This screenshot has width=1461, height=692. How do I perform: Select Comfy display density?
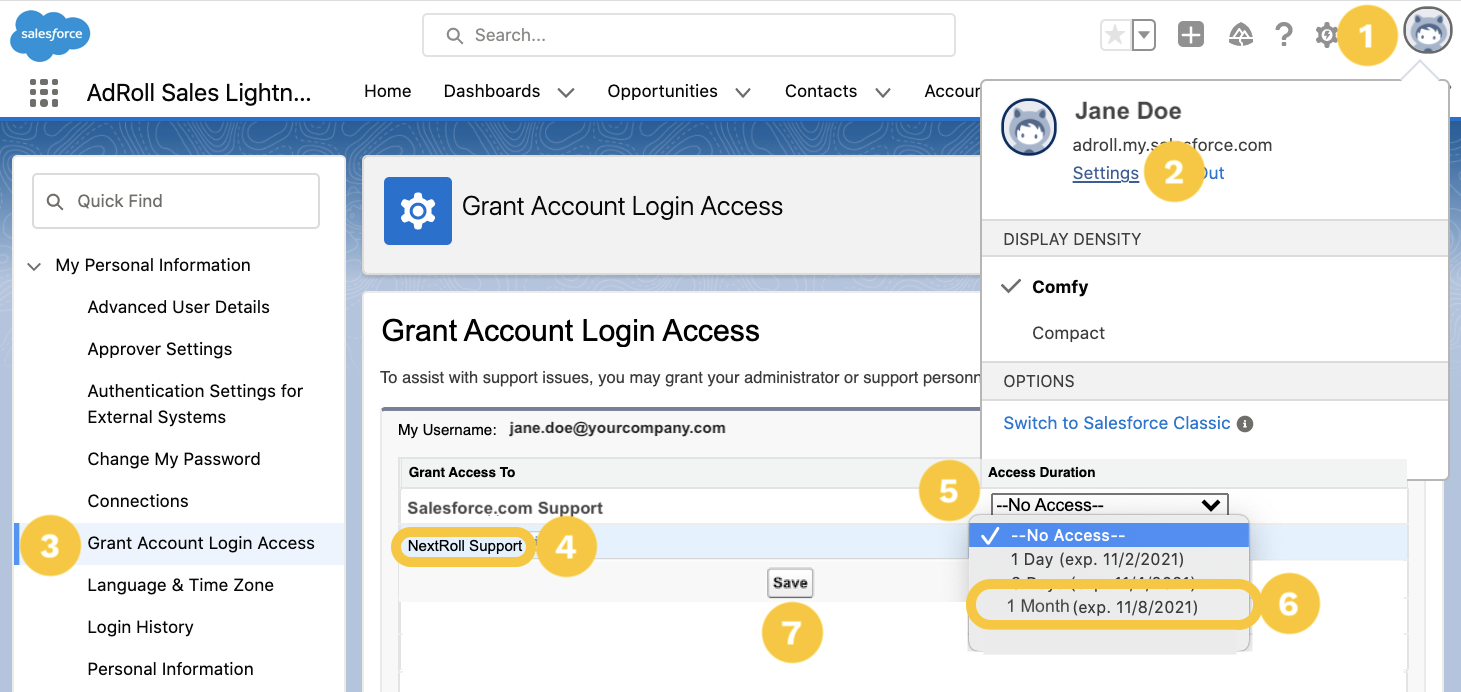coord(1058,287)
